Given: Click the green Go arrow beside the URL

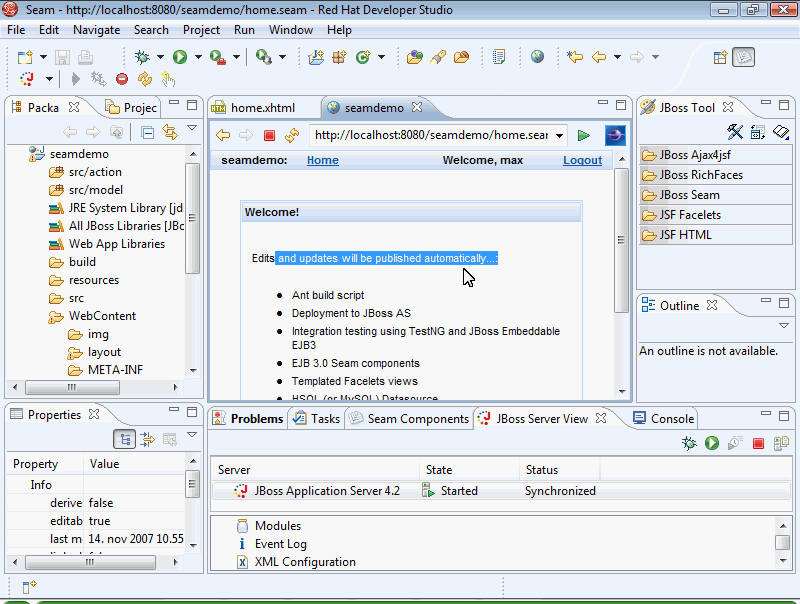Looking at the screenshot, I should [584, 135].
